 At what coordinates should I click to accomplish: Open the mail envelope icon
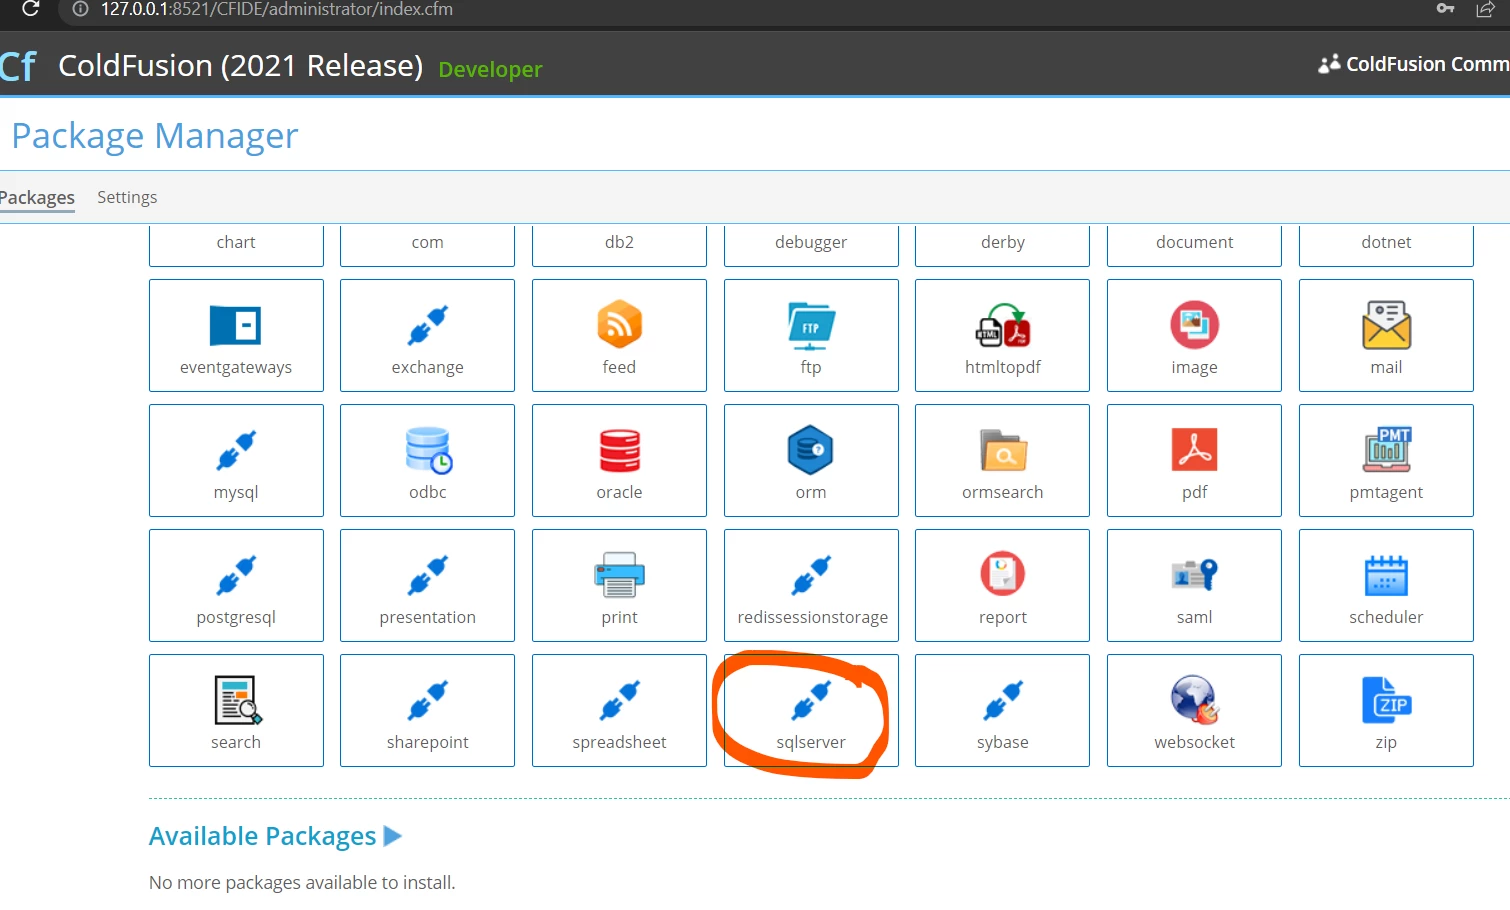pyautogui.click(x=1386, y=325)
